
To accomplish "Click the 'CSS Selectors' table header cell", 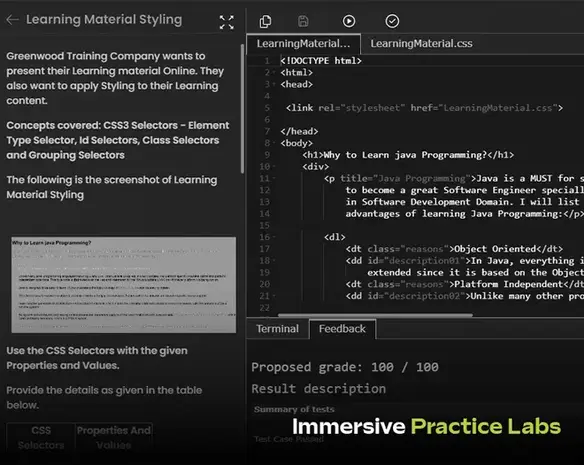I will point(41,438).
